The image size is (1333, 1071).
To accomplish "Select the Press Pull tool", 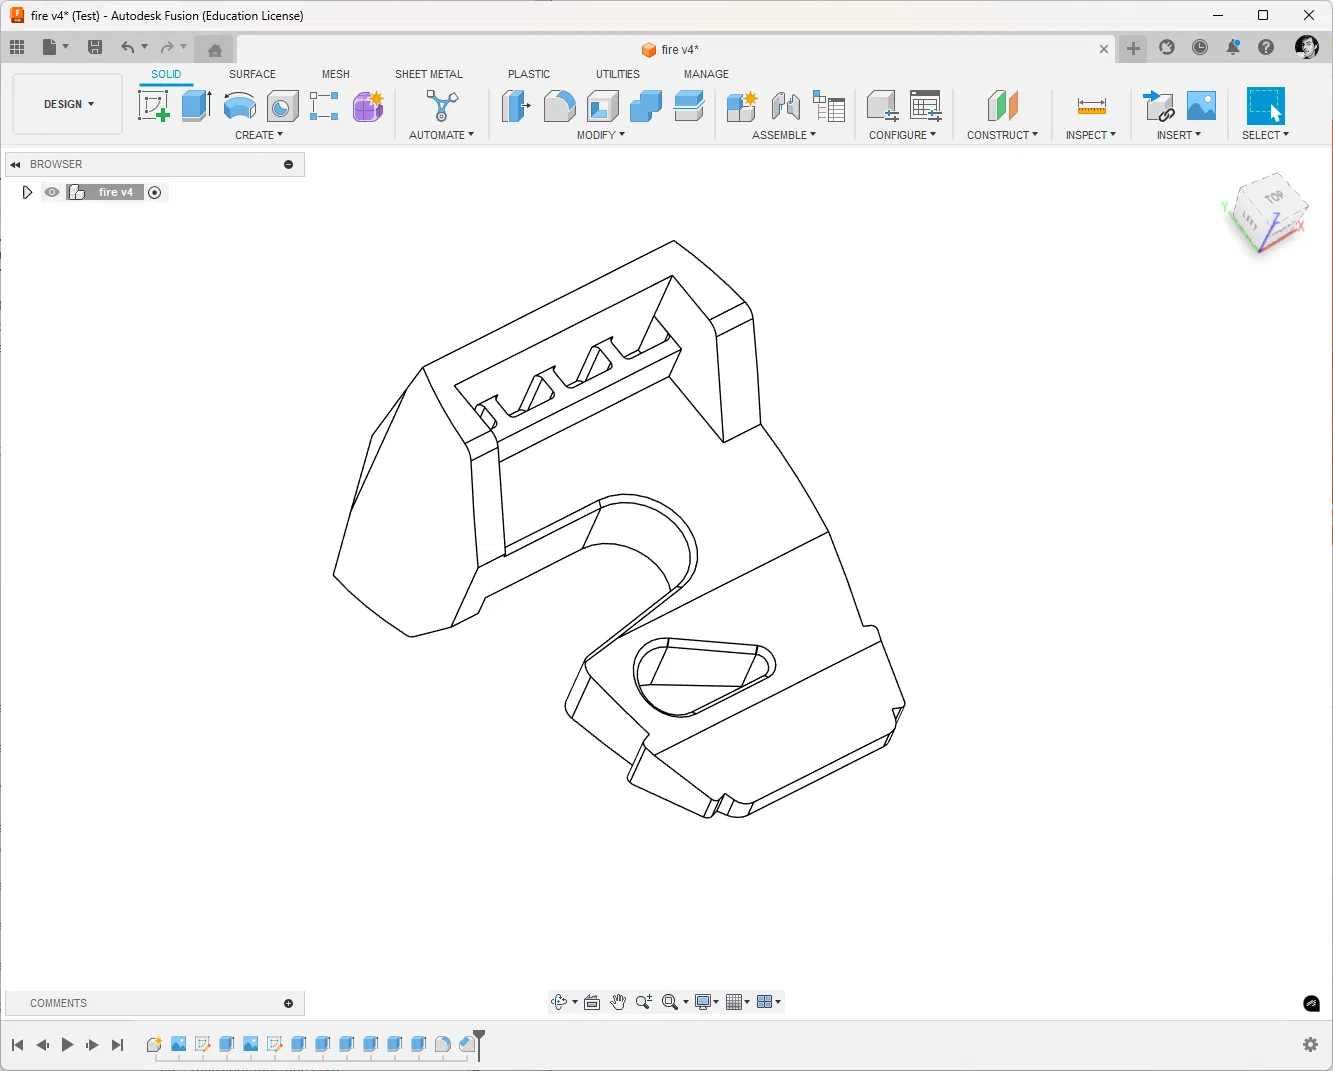I will coord(515,105).
